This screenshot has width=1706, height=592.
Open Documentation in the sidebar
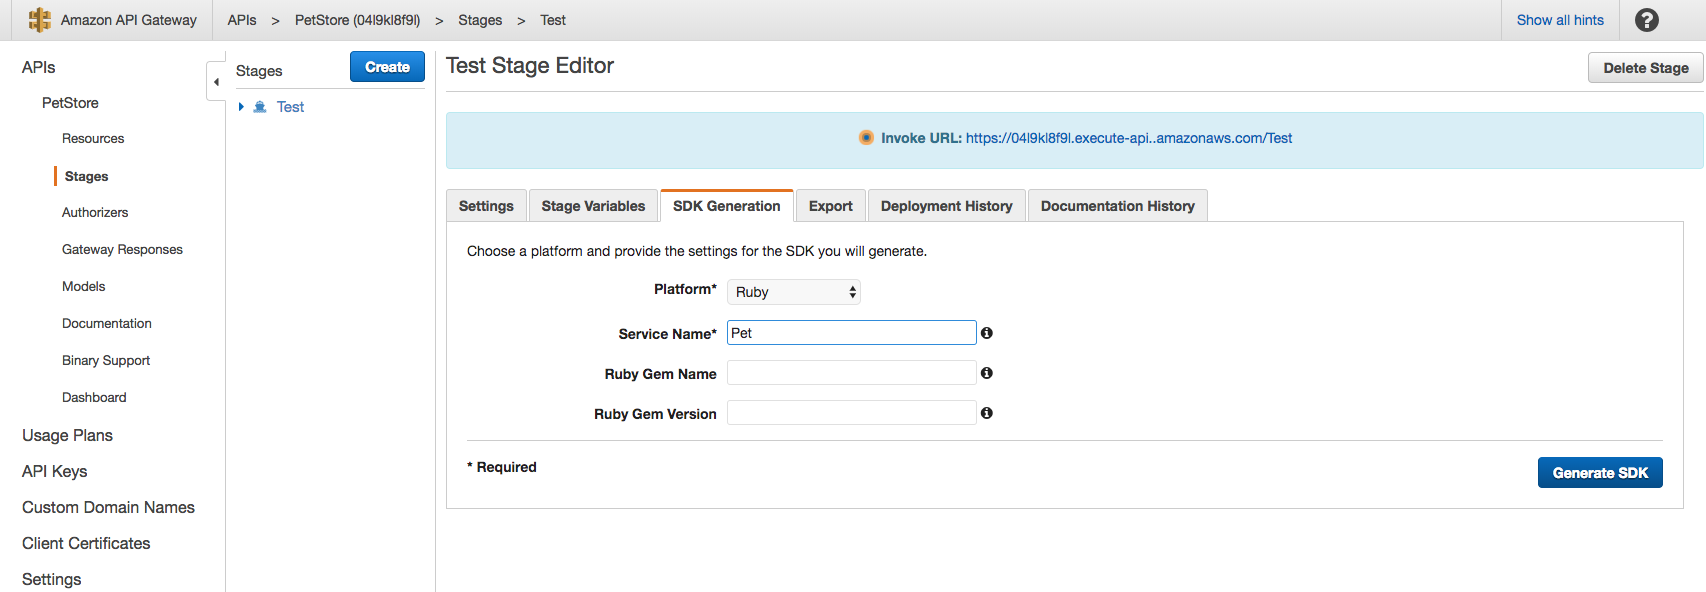[107, 324]
